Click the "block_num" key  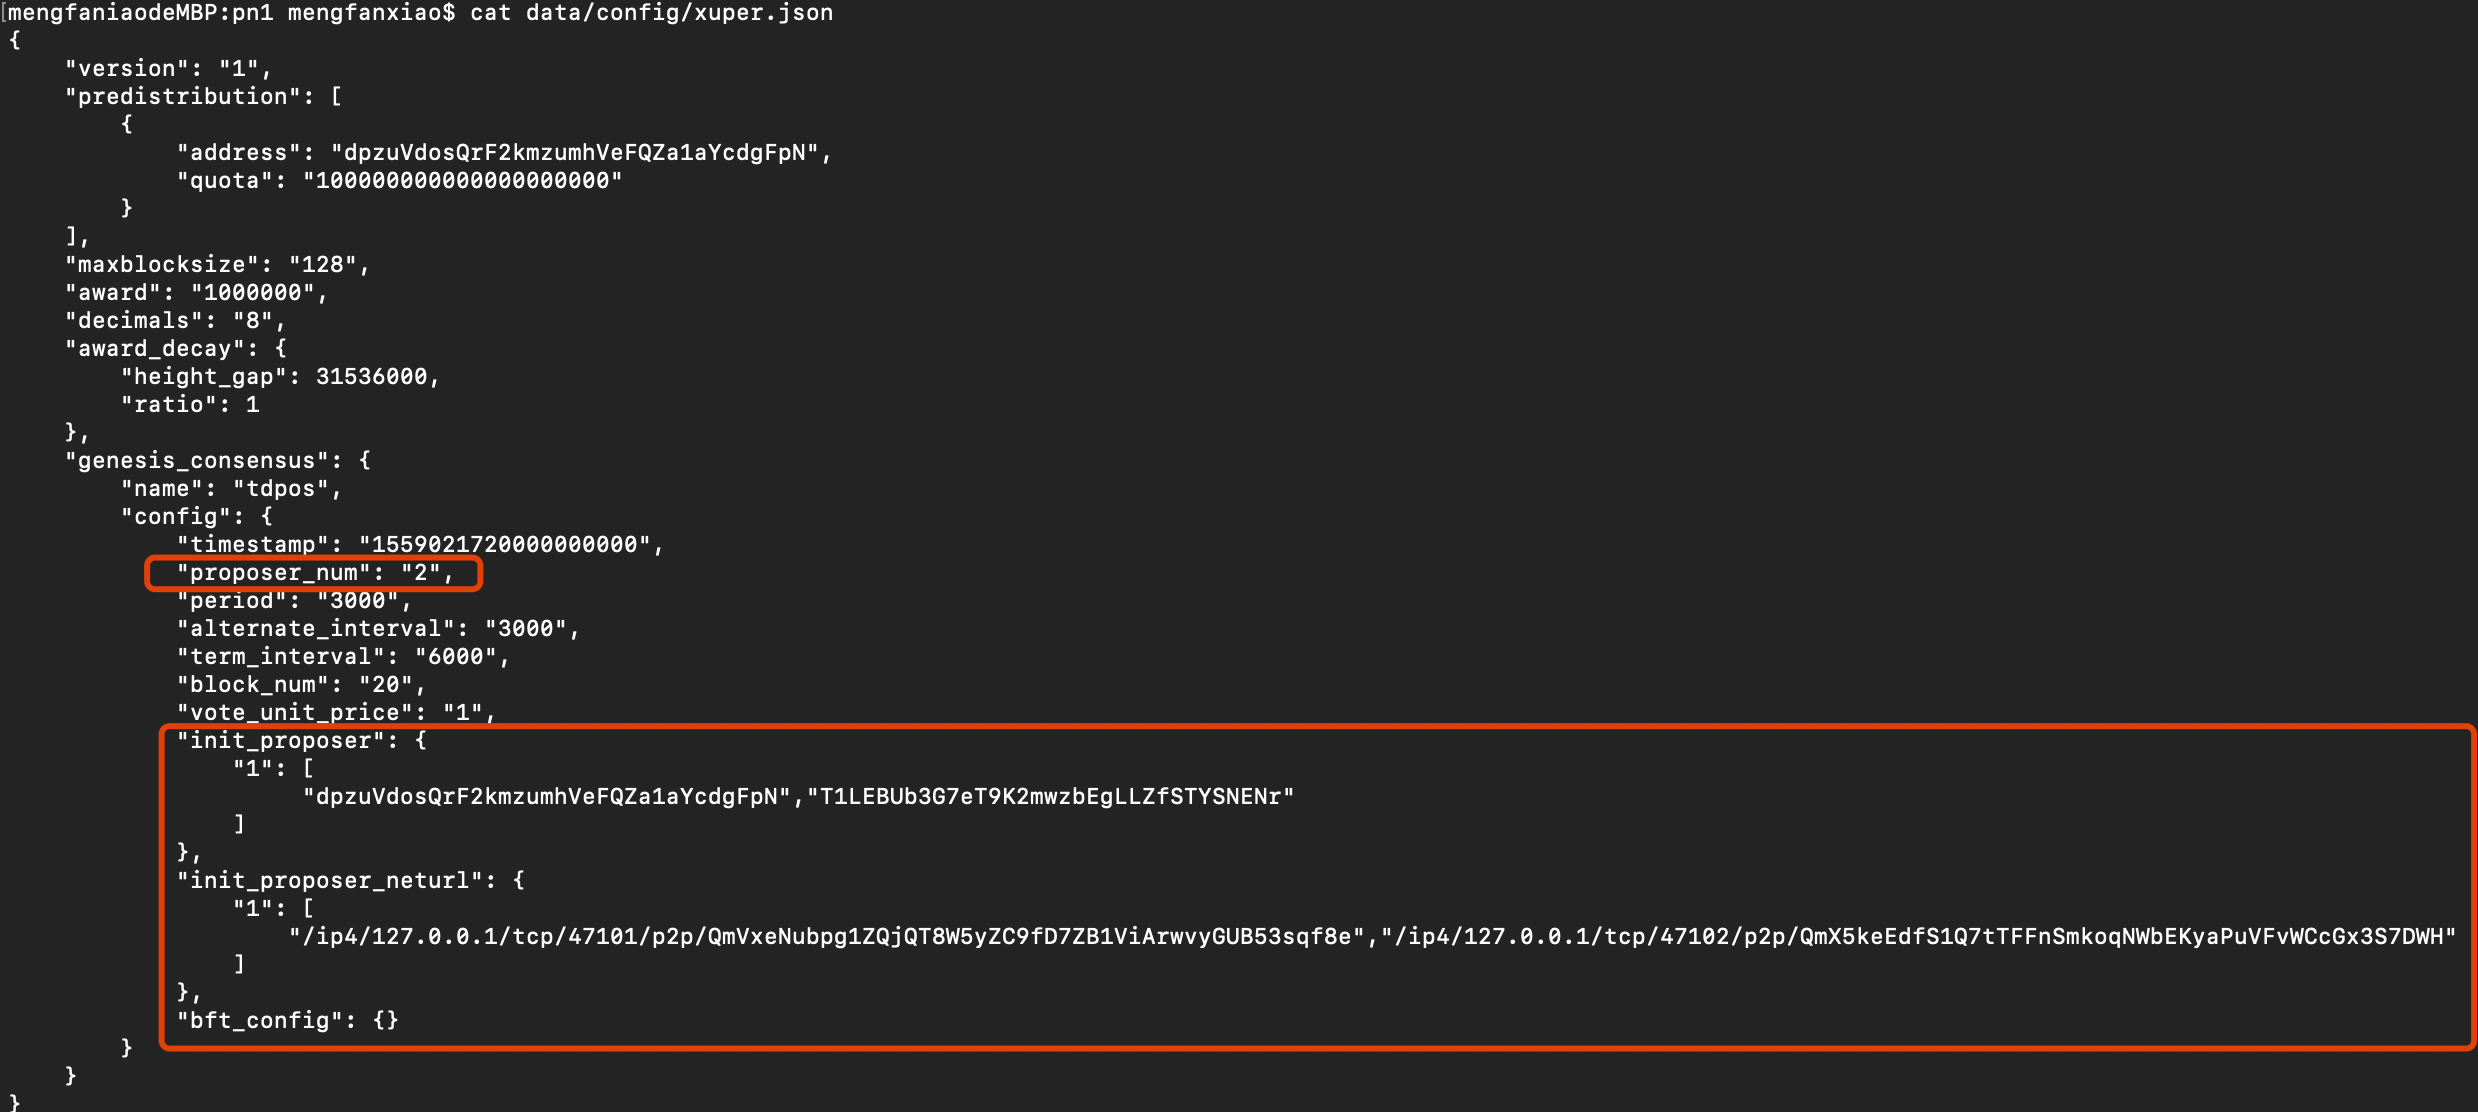point(252,685)
